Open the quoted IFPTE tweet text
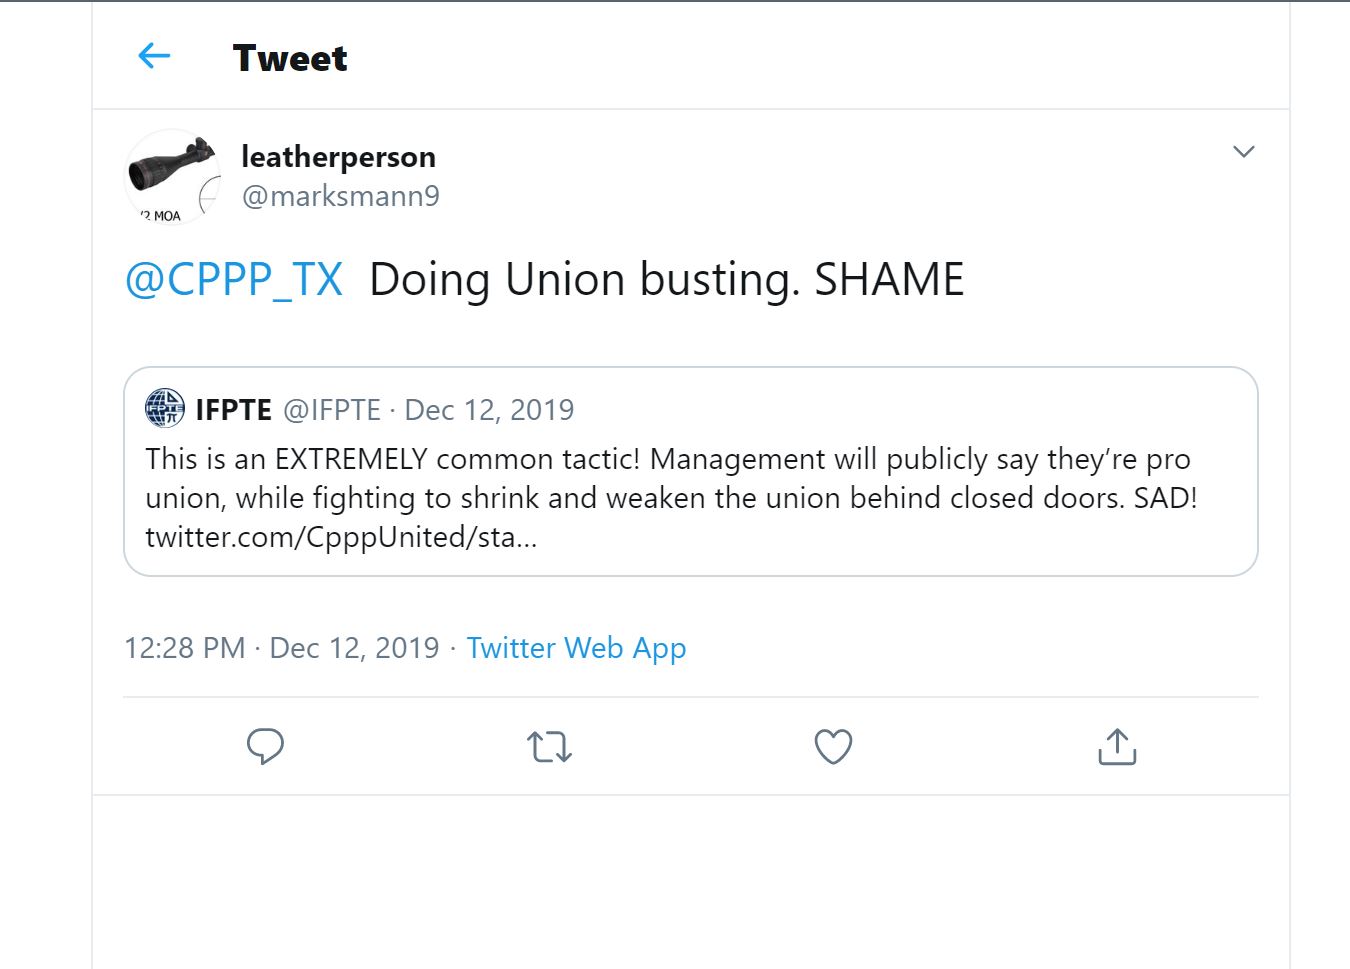1350x969 pixels. point(670,479)
